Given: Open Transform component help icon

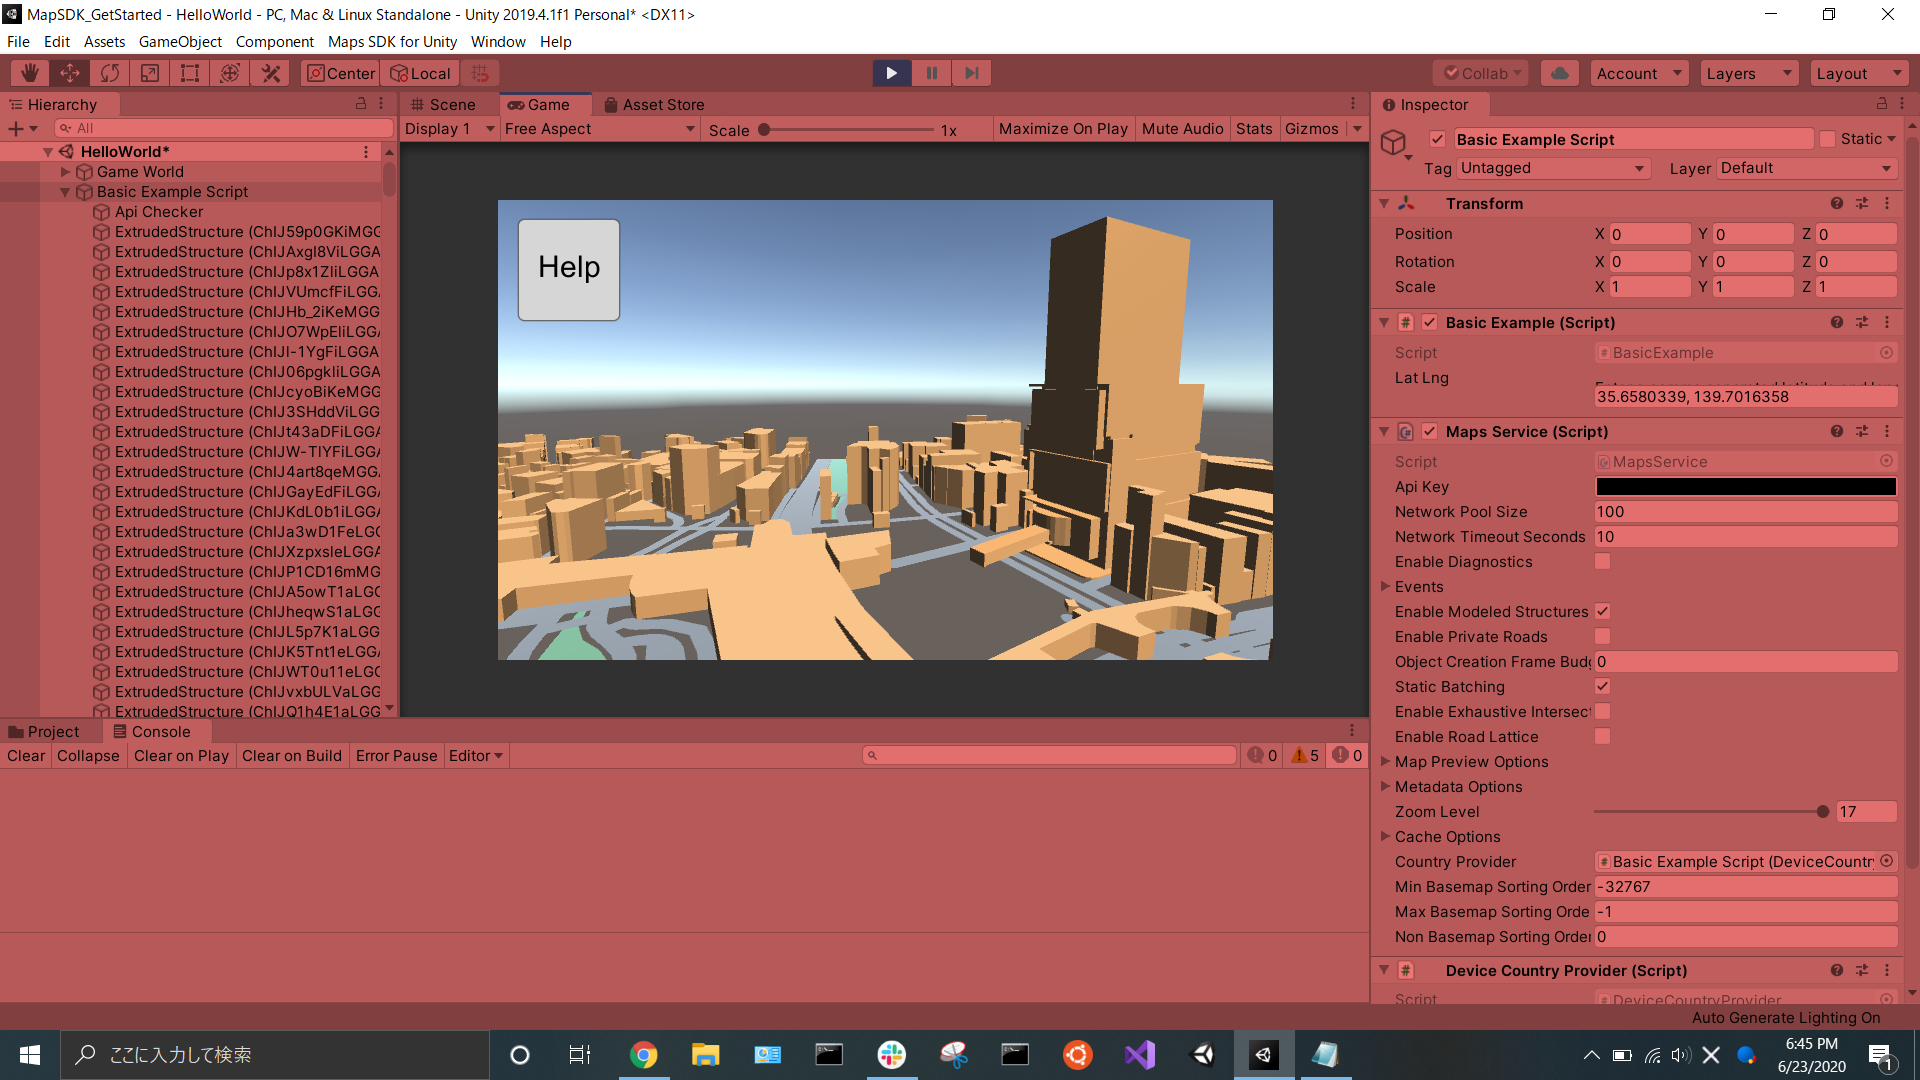Looking at the screenshot, I should point(1836,203).
